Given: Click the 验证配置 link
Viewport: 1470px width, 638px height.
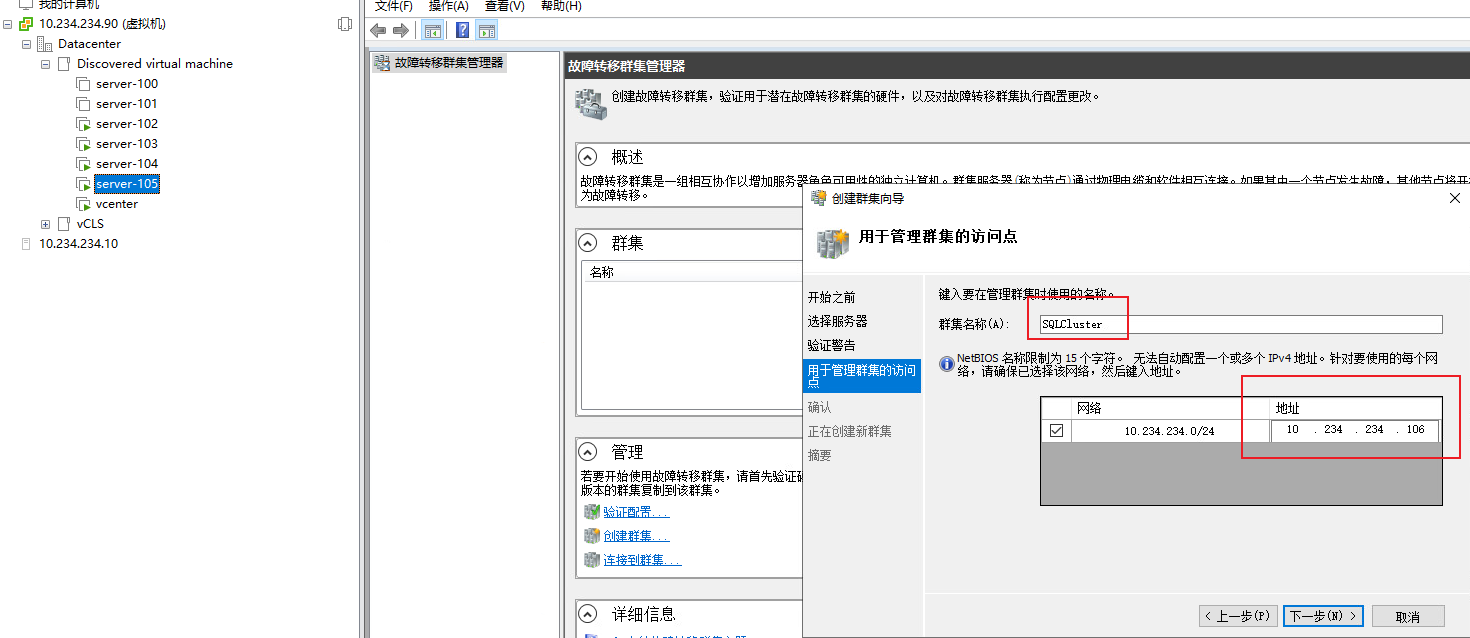Looking at the screenshot, I should (636, 512).
